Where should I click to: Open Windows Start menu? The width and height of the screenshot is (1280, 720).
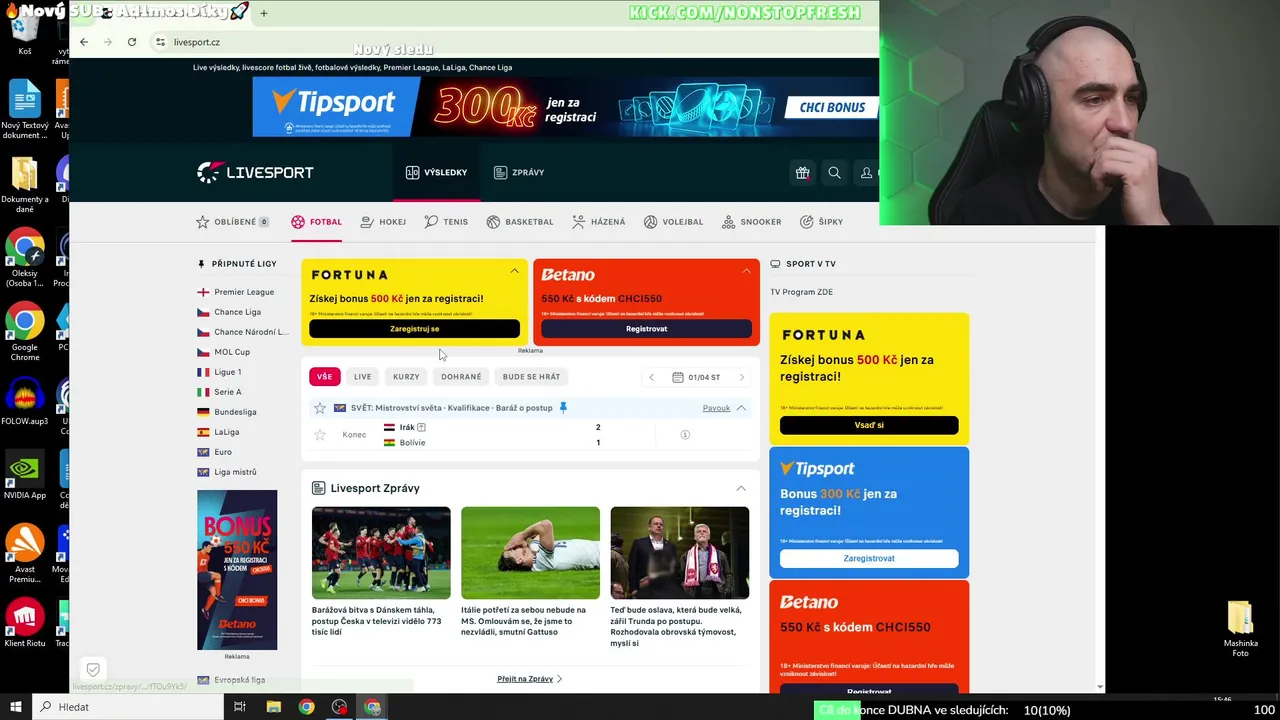pos(15,707)
